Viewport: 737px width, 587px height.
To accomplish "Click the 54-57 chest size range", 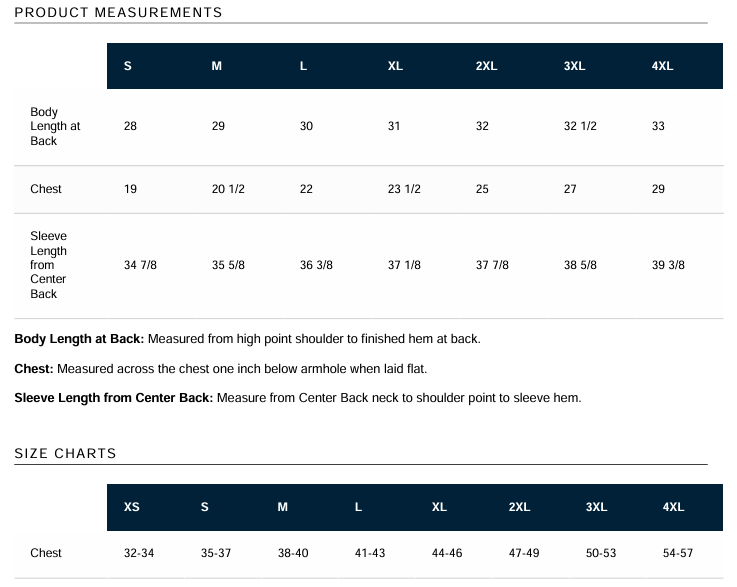I will point(677,553).
